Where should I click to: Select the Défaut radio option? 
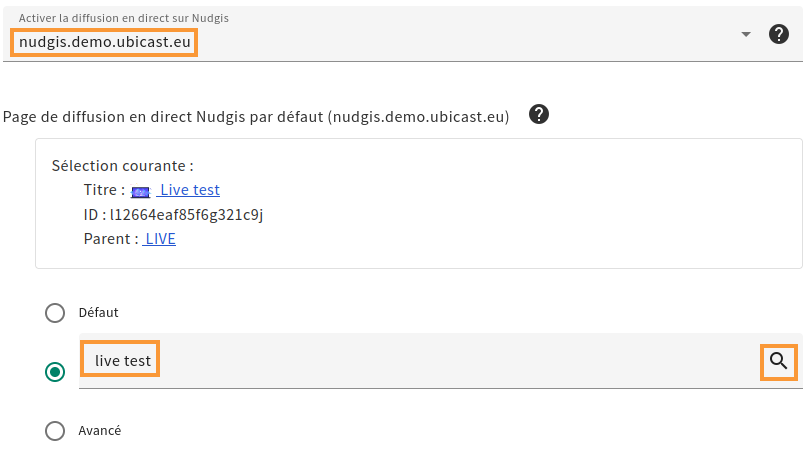coord(55,313)
